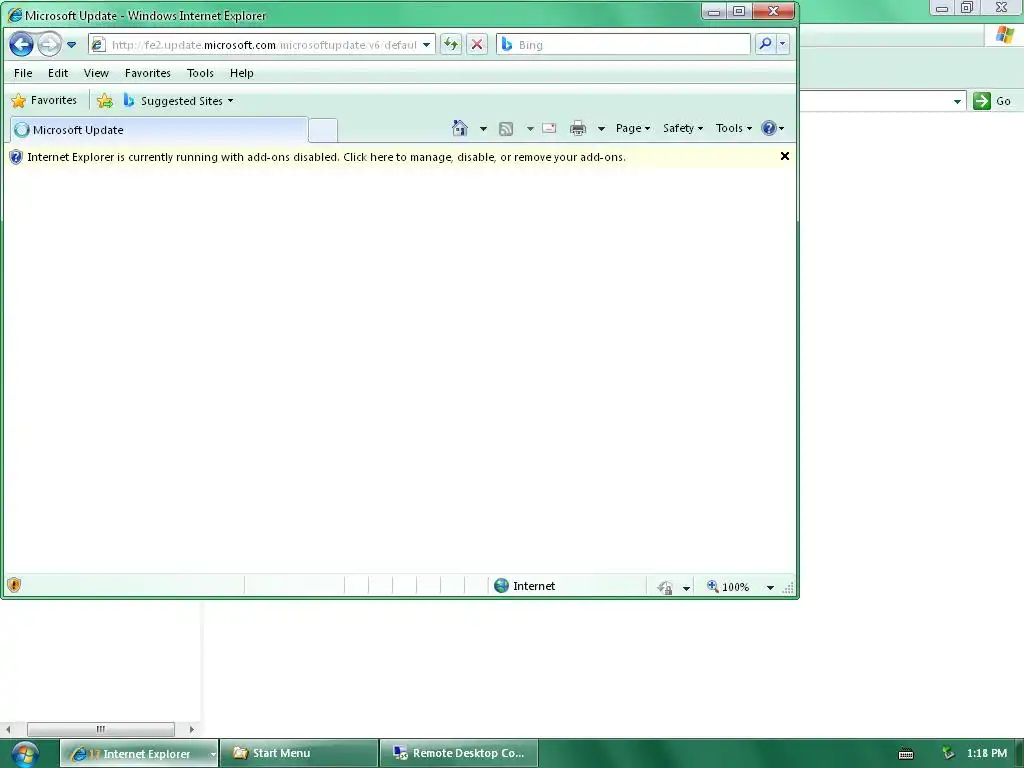Click the IE page icon in address bar
This screenshot has width=1024, height=768.
pyautogui.click(x=98, y=44)
